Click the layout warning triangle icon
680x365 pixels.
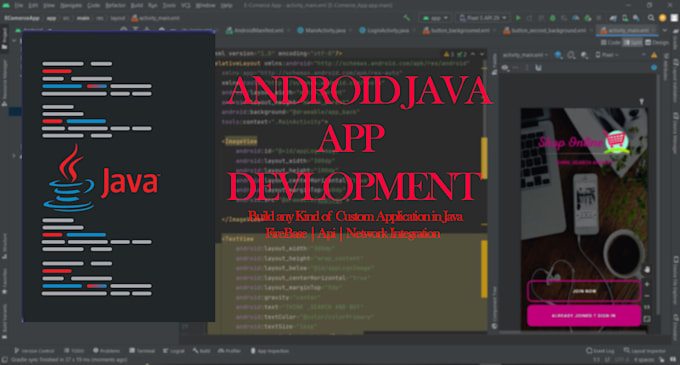pos(654,55)
